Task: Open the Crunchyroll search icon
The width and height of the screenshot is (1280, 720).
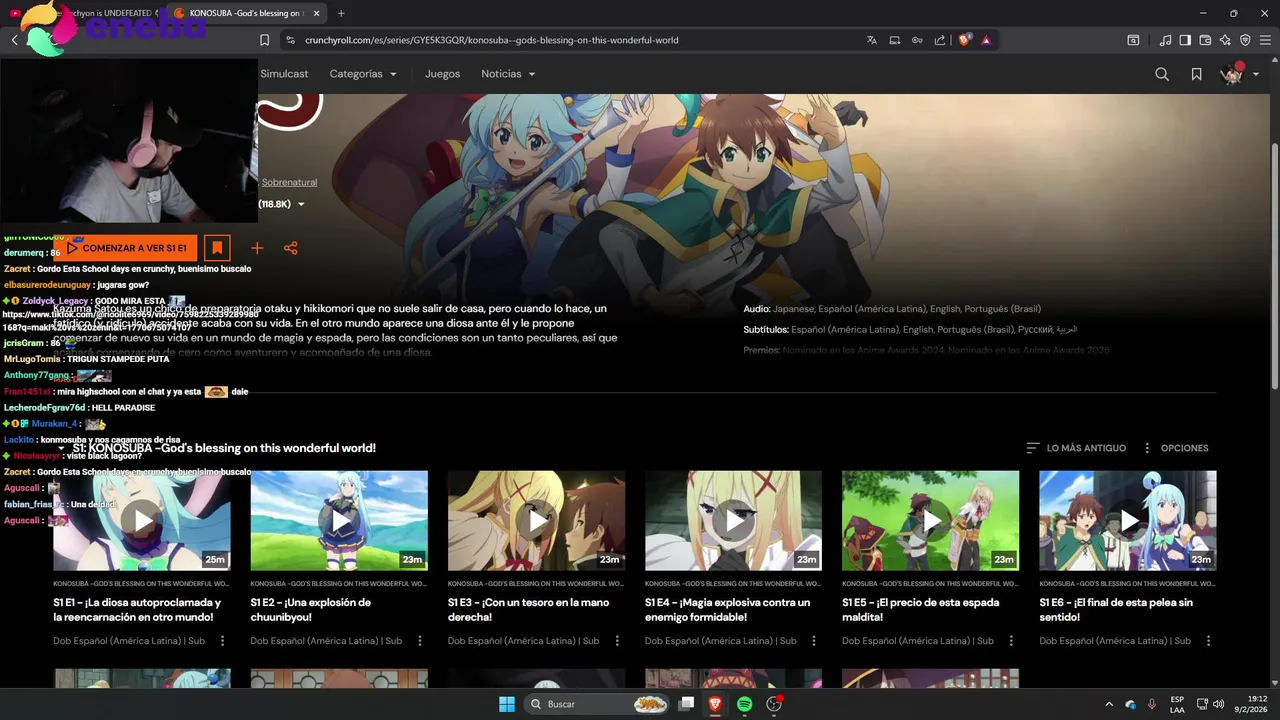Action: tap(1162, 74)
